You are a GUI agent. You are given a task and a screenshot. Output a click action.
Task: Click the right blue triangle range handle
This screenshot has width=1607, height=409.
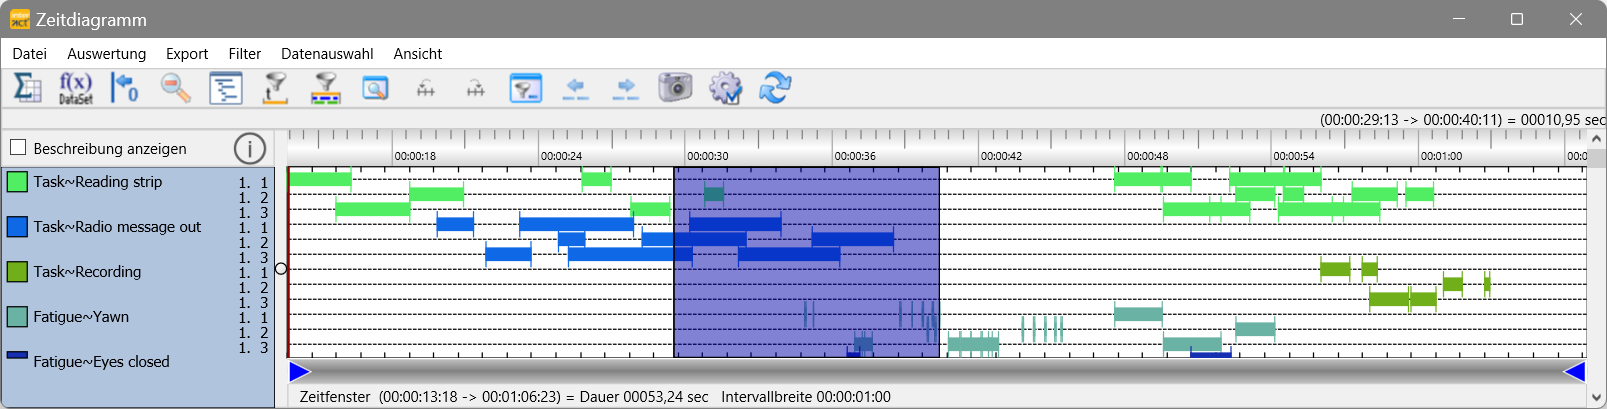click(x=1575, y=372)
